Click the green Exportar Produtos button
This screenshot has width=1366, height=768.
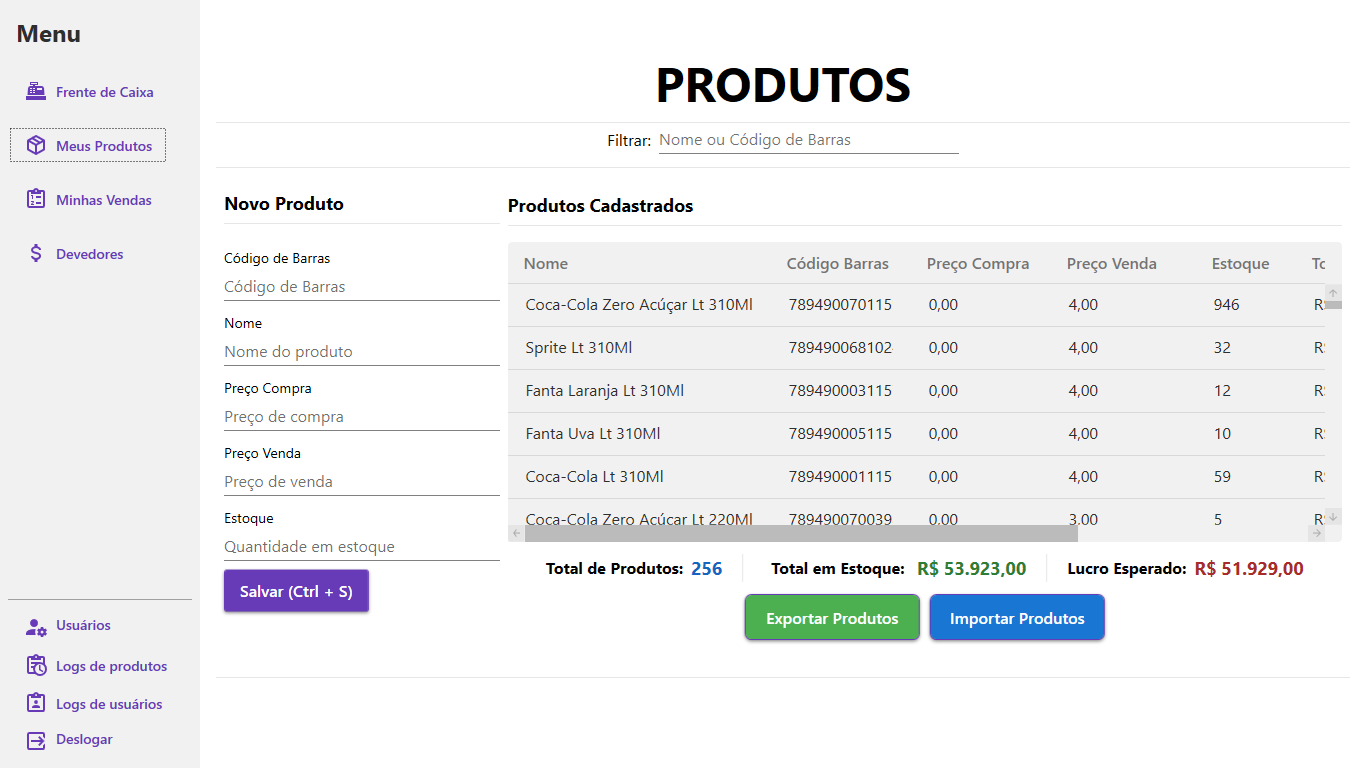832,618
